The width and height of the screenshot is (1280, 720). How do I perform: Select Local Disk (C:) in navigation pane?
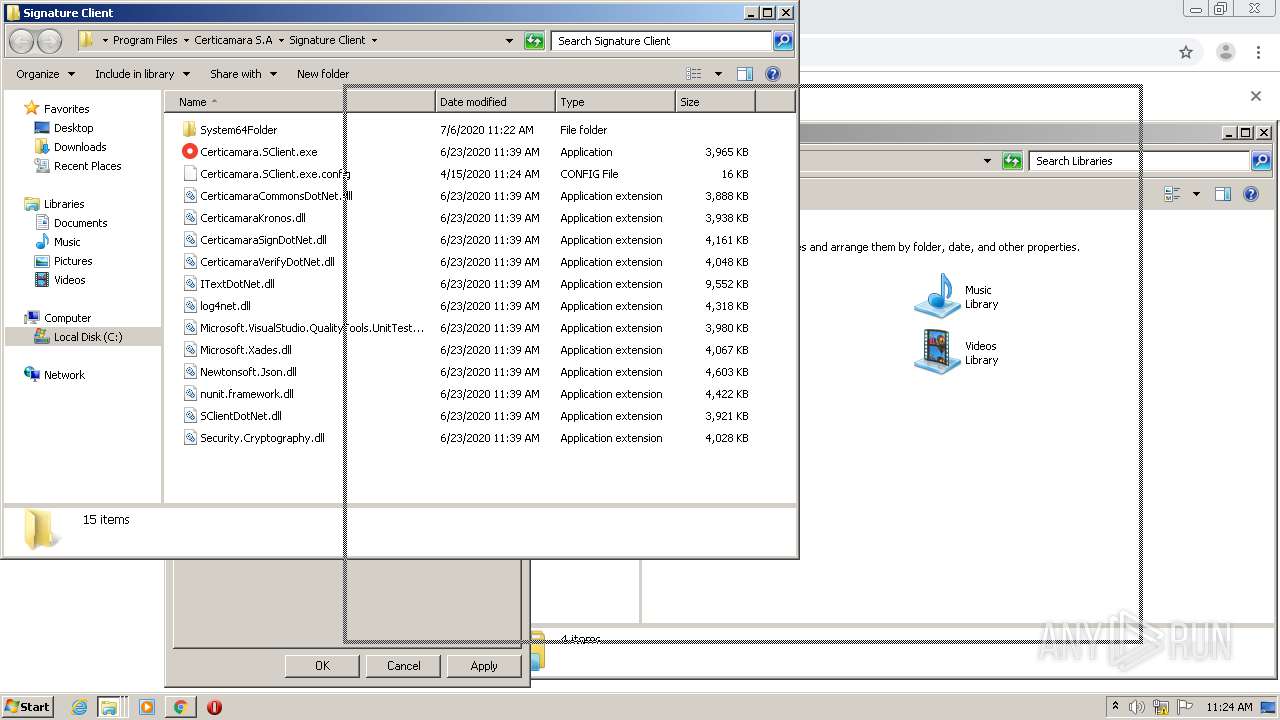coord(88,337)
